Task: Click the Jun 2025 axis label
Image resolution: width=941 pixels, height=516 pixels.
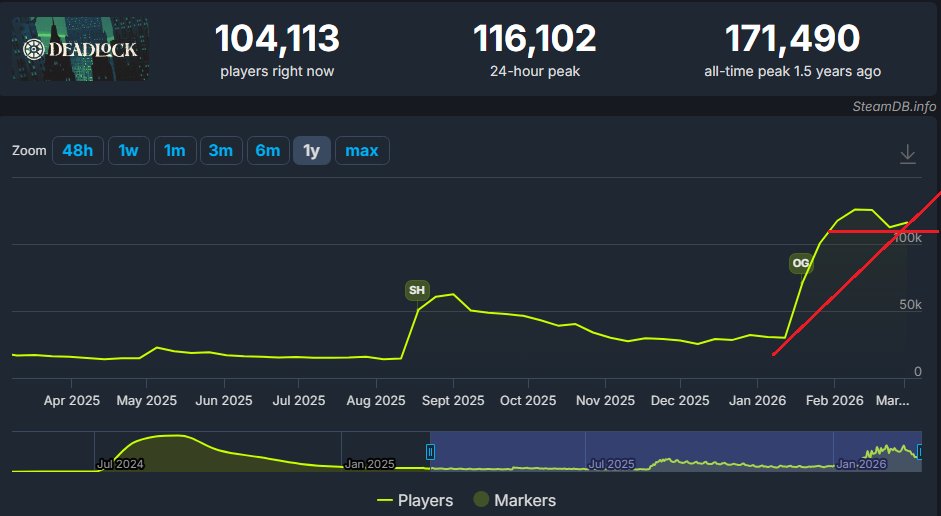Action: [x=224, y=400]
